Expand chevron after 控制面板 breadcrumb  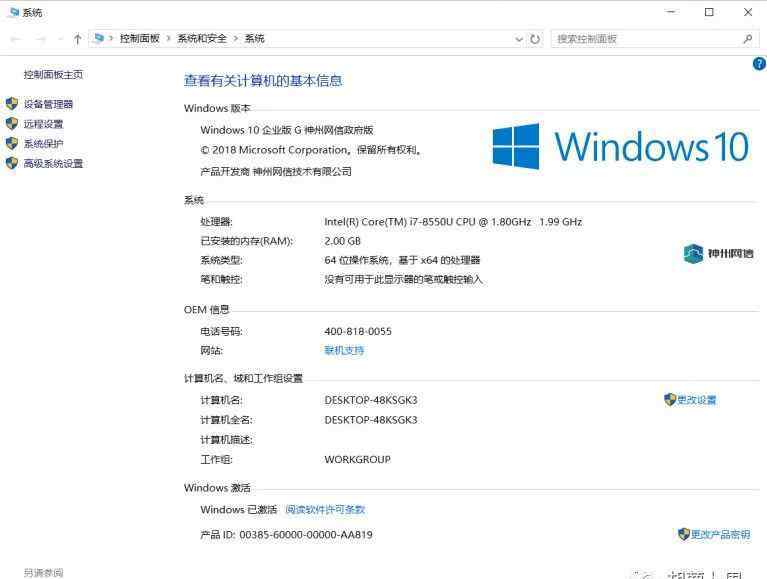(x=168, y=39)
